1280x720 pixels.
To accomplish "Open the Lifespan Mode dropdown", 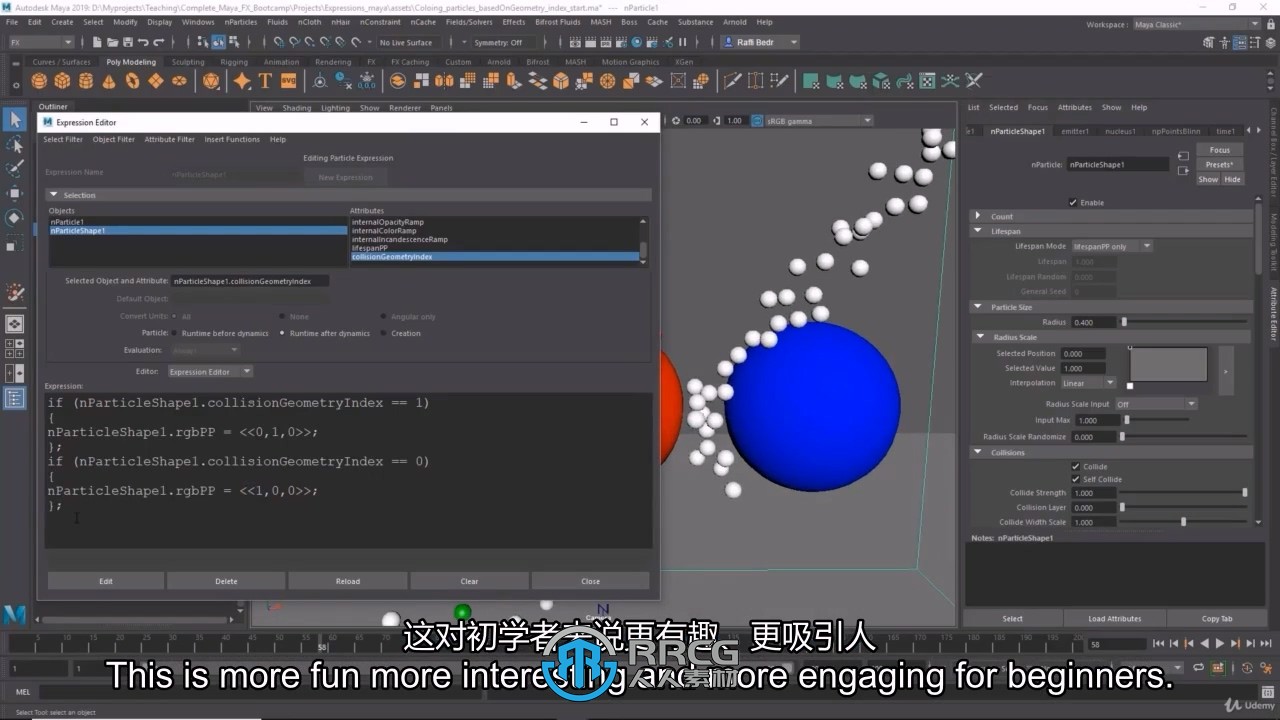I will [1112, 246].
